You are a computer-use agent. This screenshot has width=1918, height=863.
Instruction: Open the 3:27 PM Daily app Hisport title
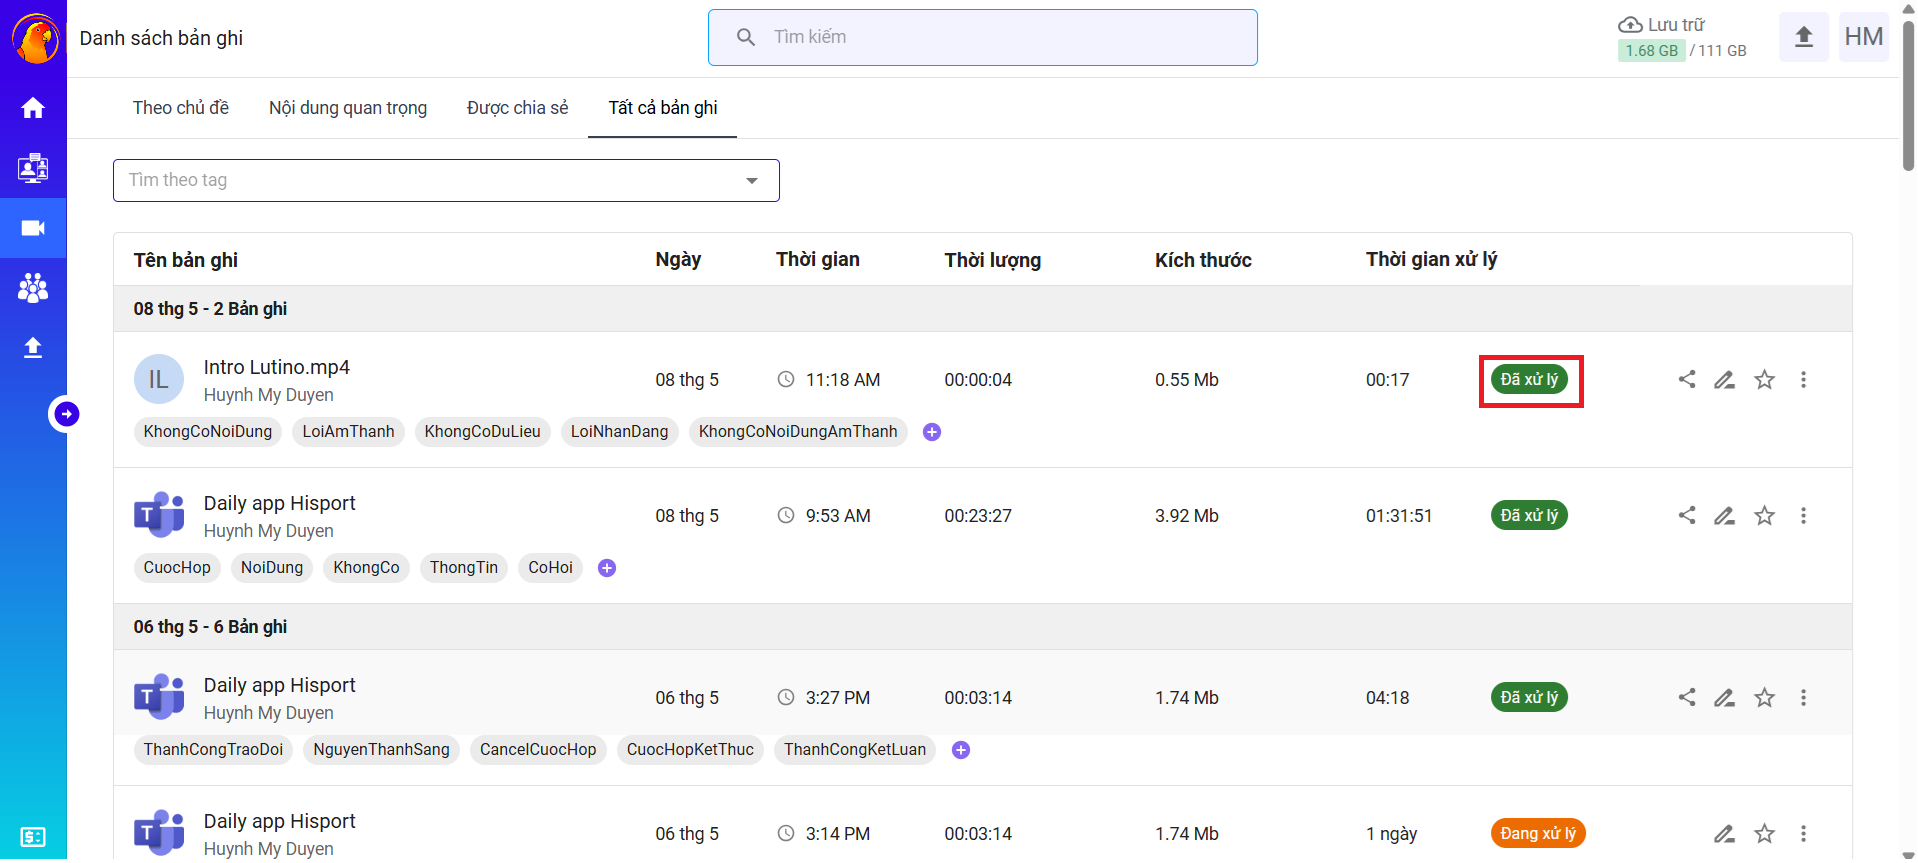(280, 685)
